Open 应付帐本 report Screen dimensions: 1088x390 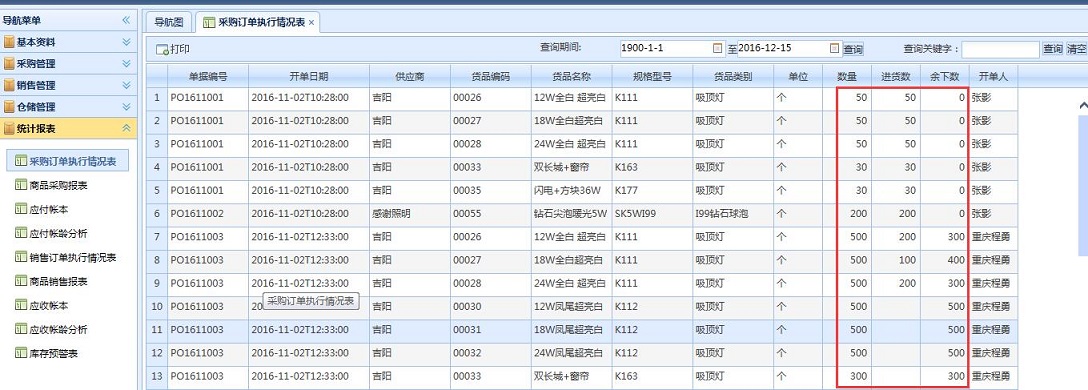[42, 210]
